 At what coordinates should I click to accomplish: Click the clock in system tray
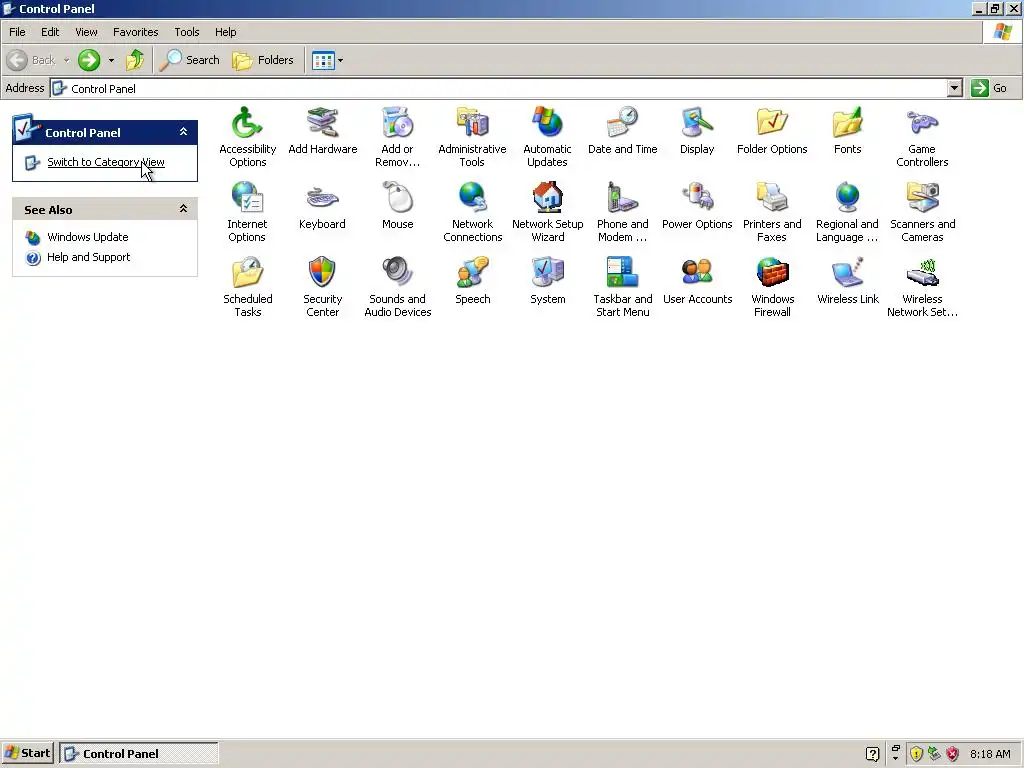pyautogui.click(x=989, y=754)
